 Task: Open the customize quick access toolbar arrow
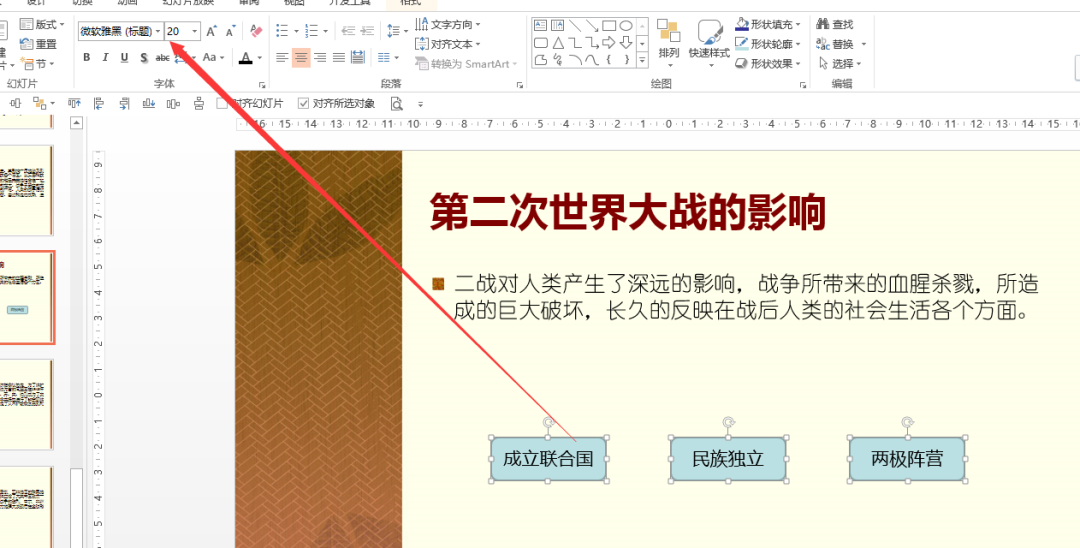click(420, 105)
